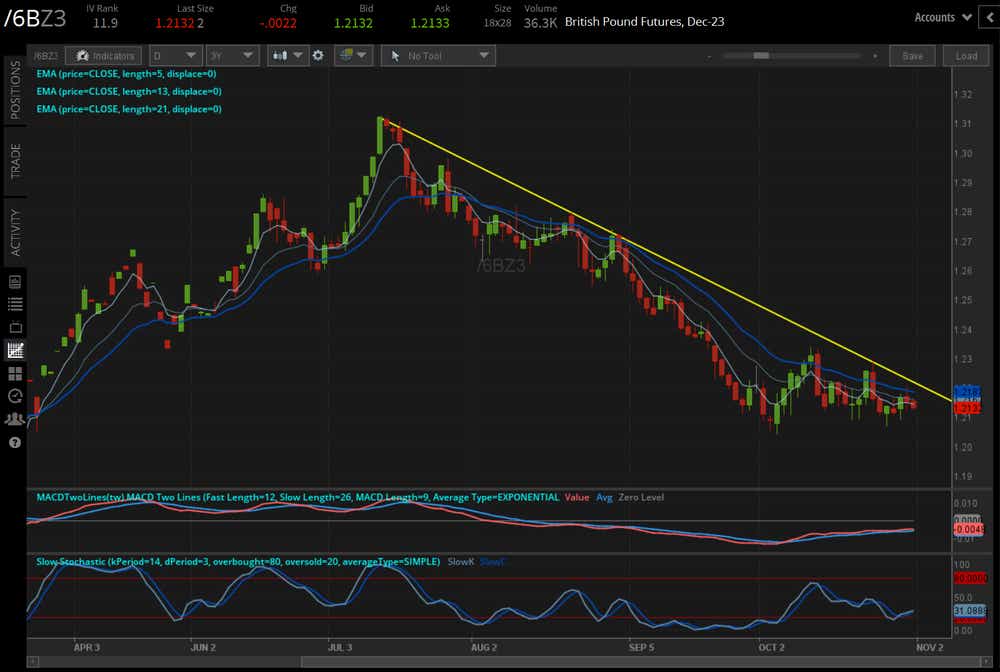This screenshot has width=1000, height=672.
Task: Click the blue EMA price tag on axis
Action: [x=967, y=391]
